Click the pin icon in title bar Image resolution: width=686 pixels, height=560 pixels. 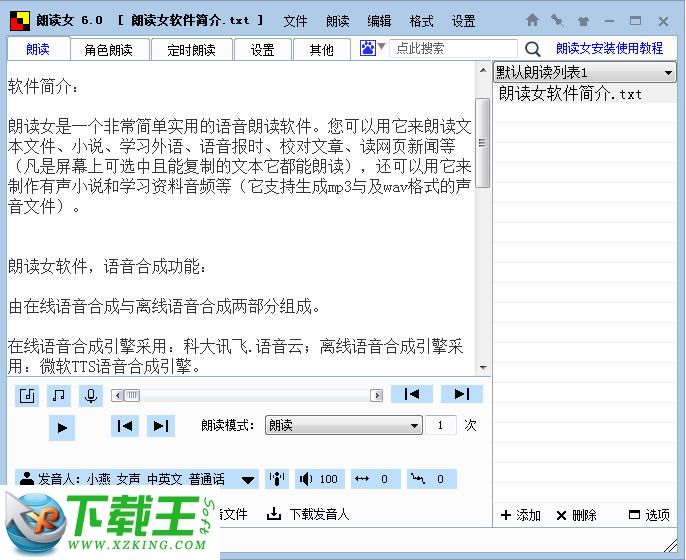557,20
